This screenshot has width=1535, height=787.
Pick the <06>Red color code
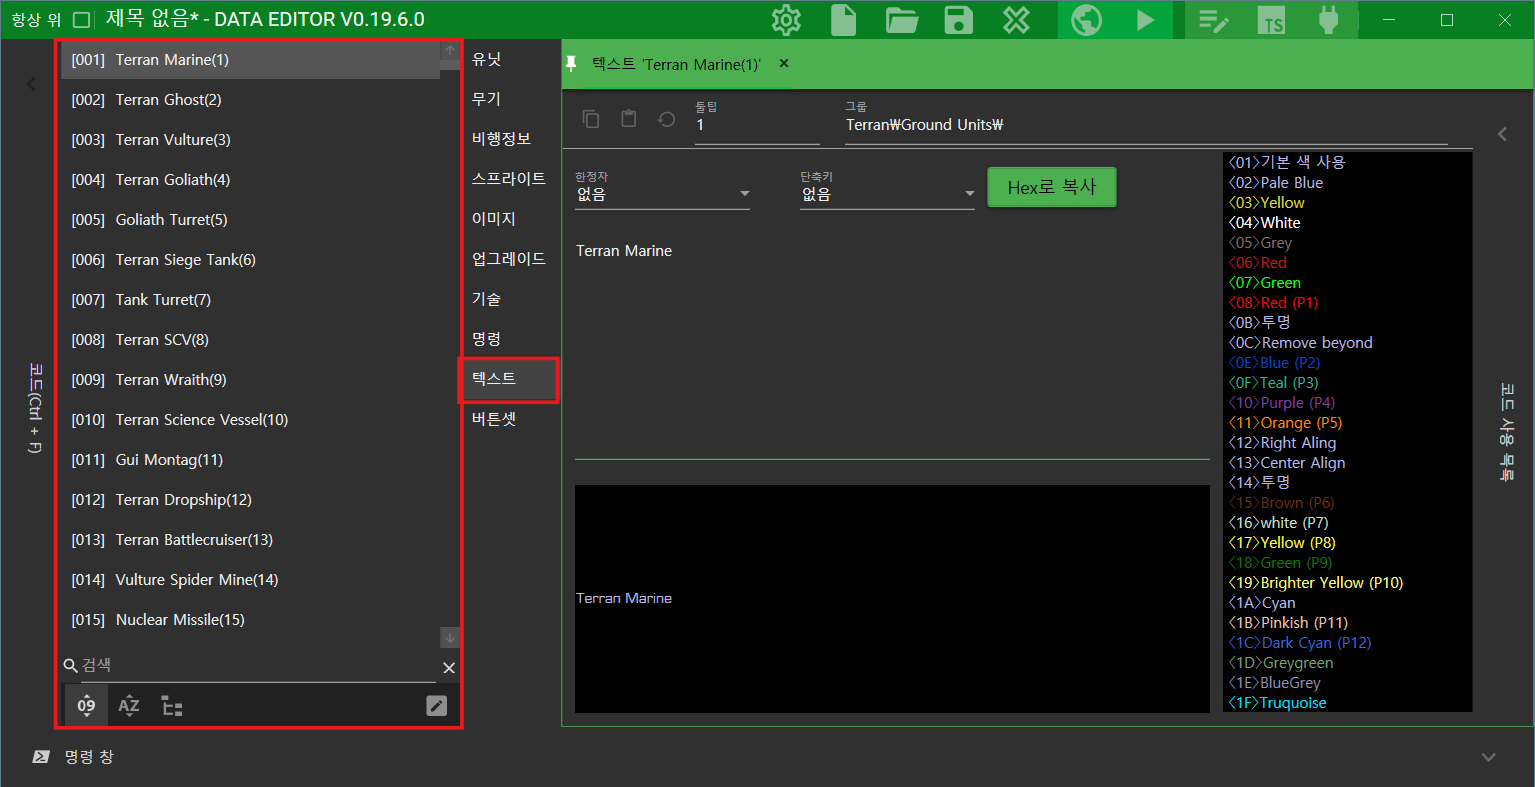pos(1258,263)
